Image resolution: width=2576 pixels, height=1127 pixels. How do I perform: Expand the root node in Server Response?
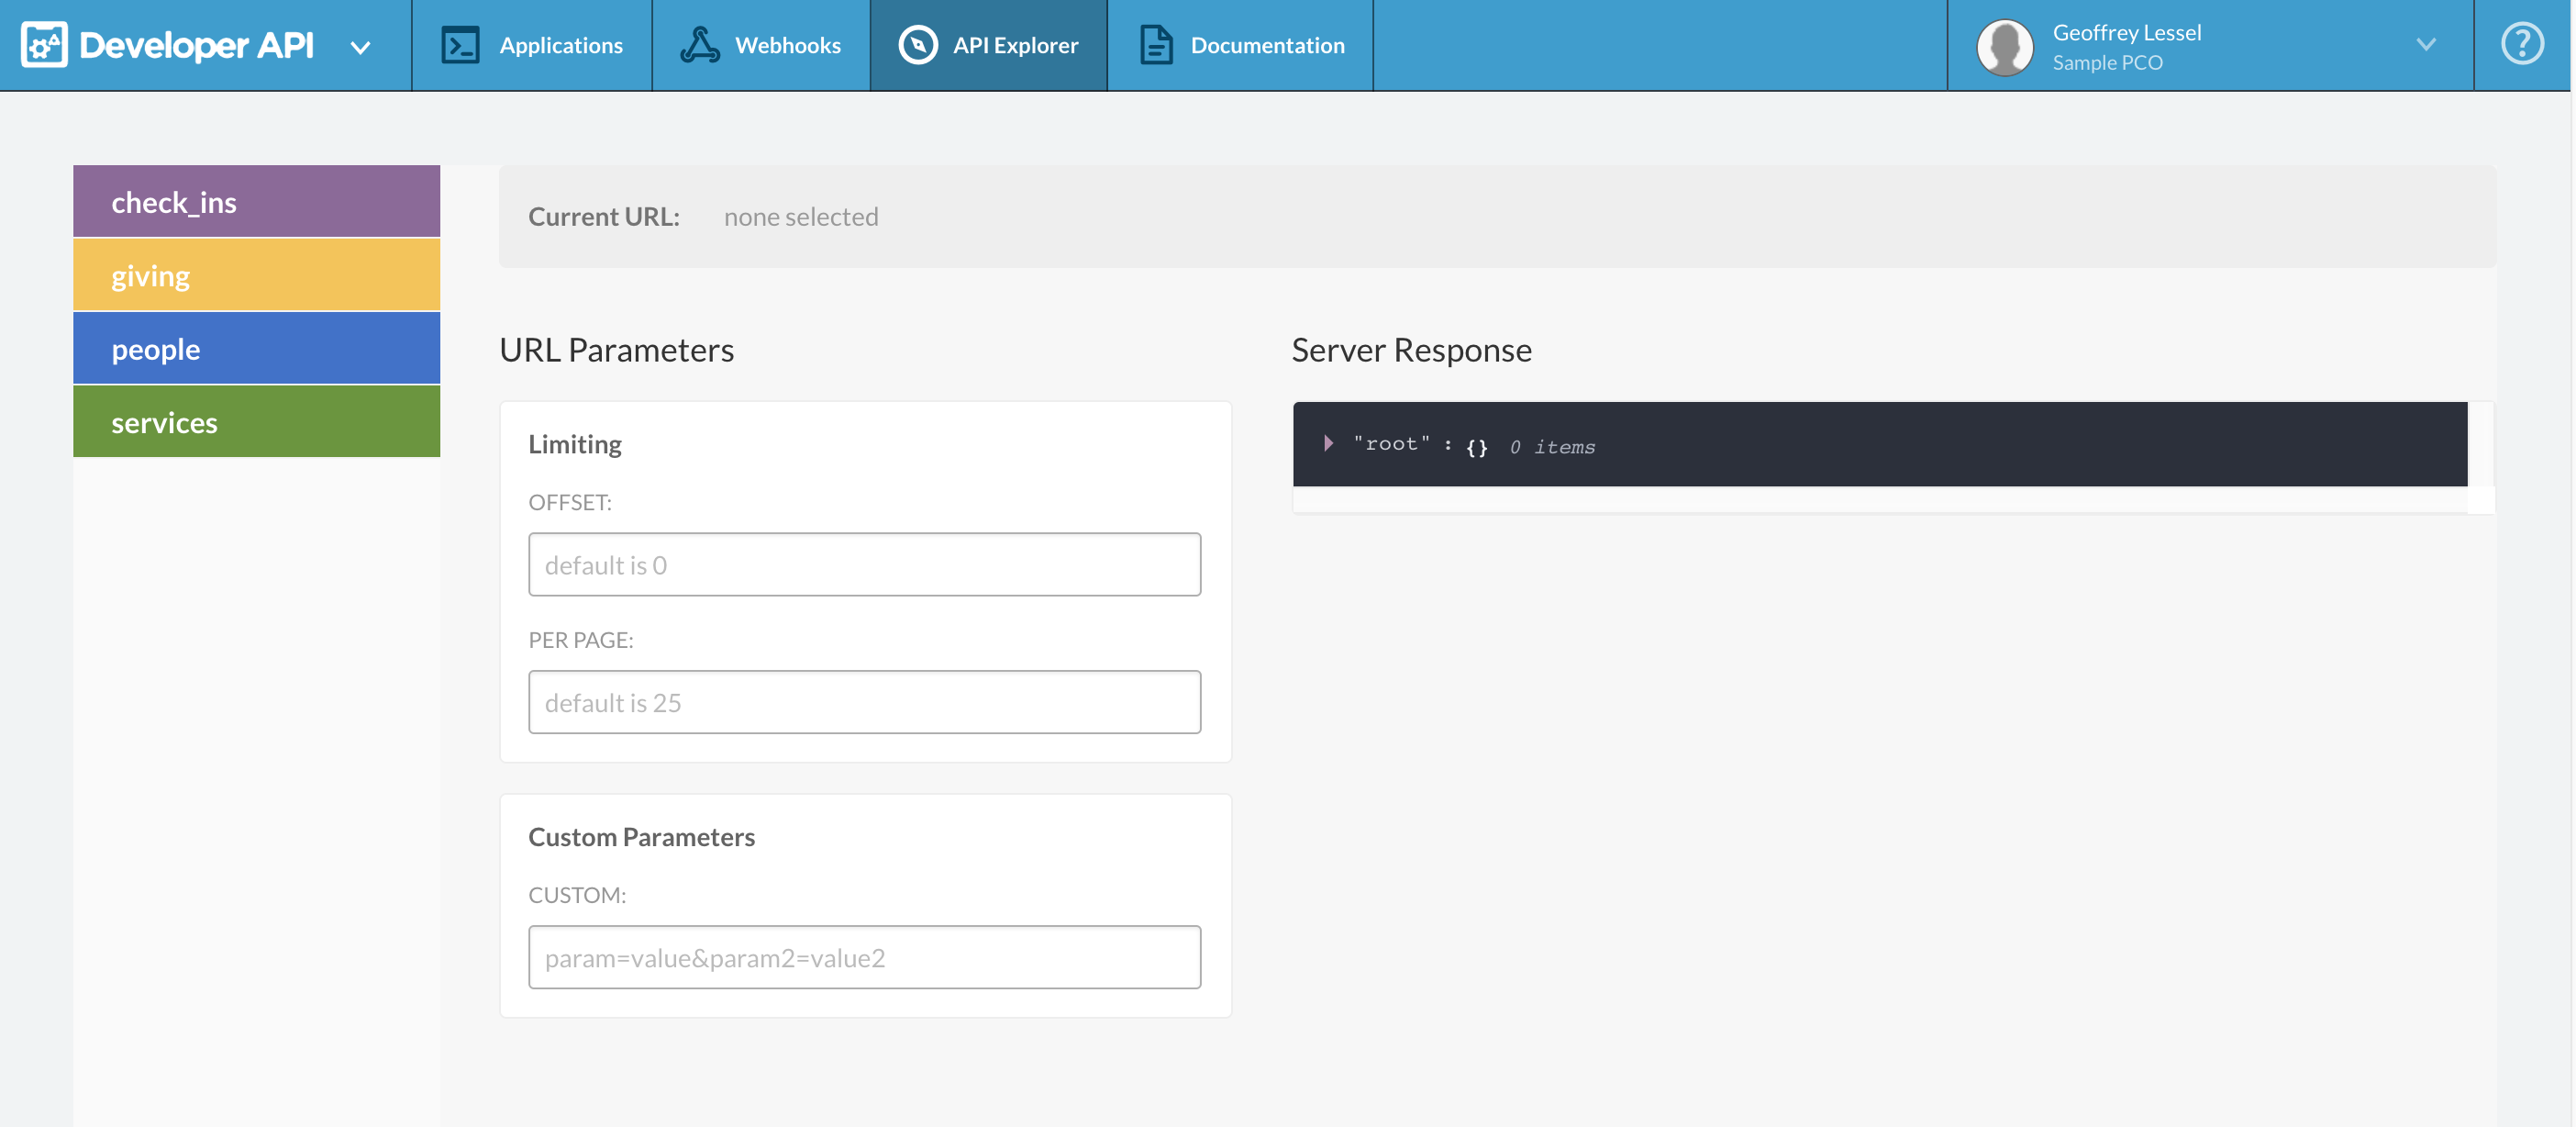click(1328, 443)
